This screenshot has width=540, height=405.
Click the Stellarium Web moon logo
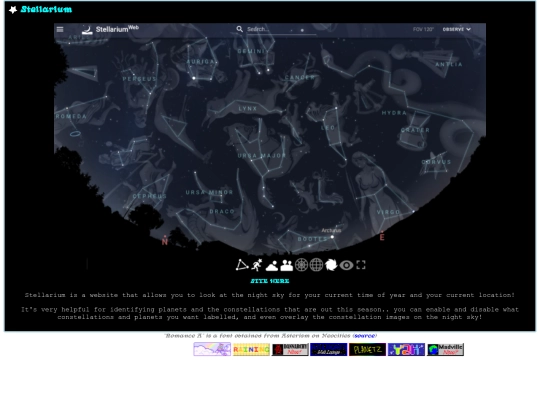pos(87,30)
